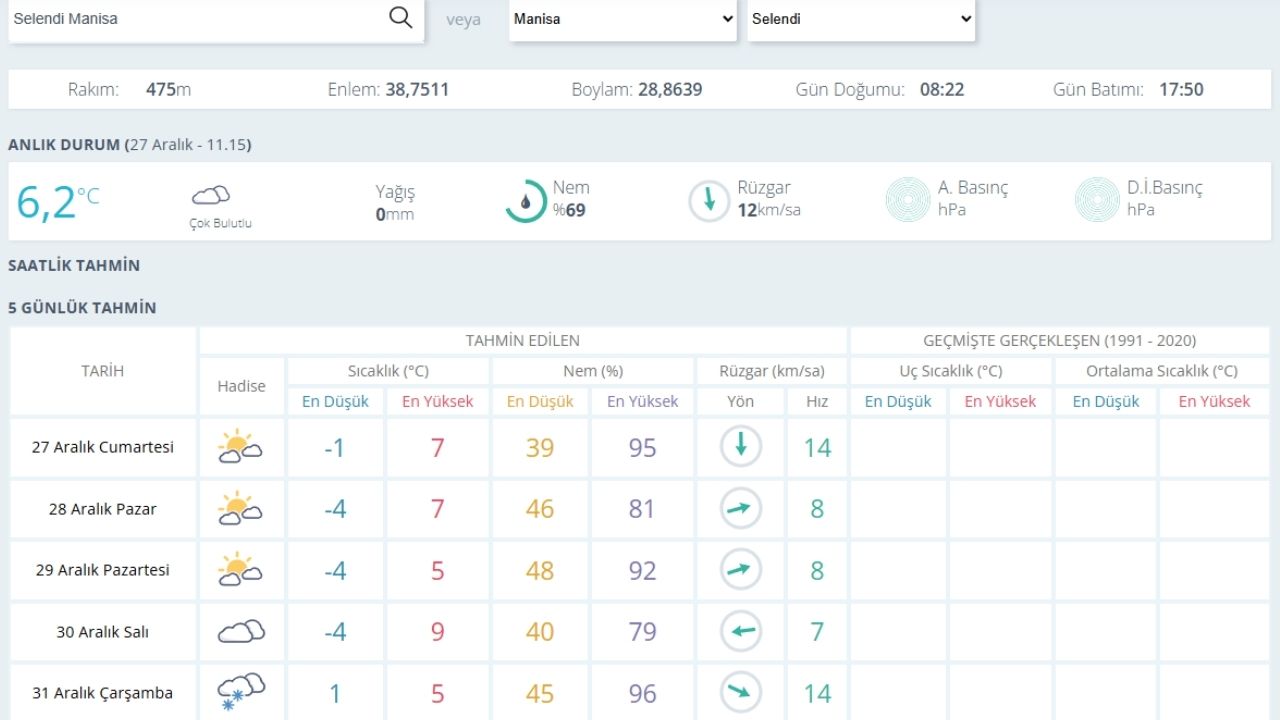1280x720 pixels.
Task: Click the Çok Bulutlu cloud icon
Action: point(211,195)
